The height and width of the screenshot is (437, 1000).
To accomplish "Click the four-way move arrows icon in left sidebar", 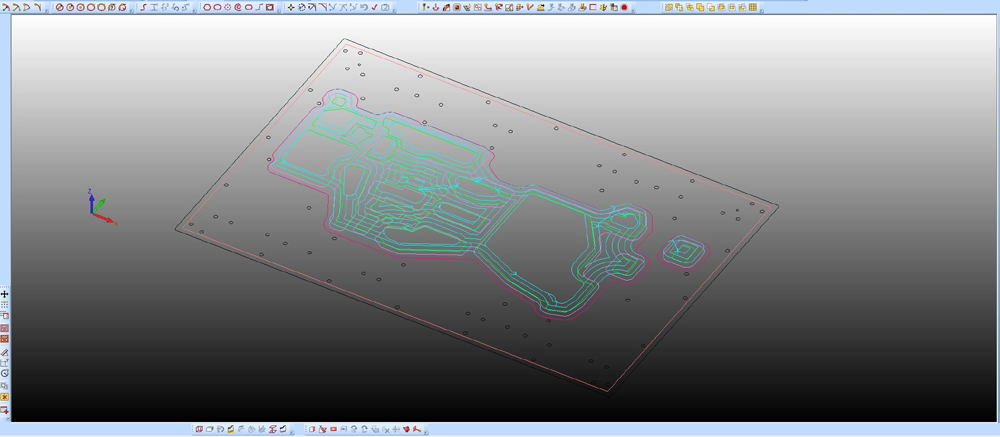I will click(x=5, y=294).
